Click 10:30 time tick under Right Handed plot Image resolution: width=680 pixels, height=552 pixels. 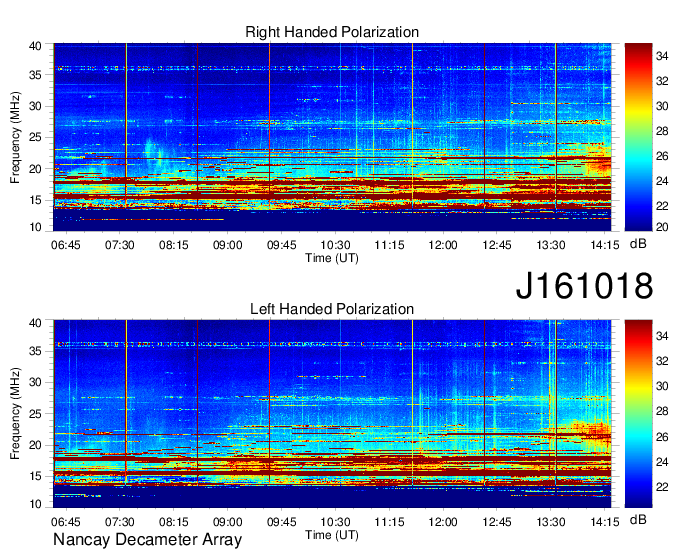[335, 245]
